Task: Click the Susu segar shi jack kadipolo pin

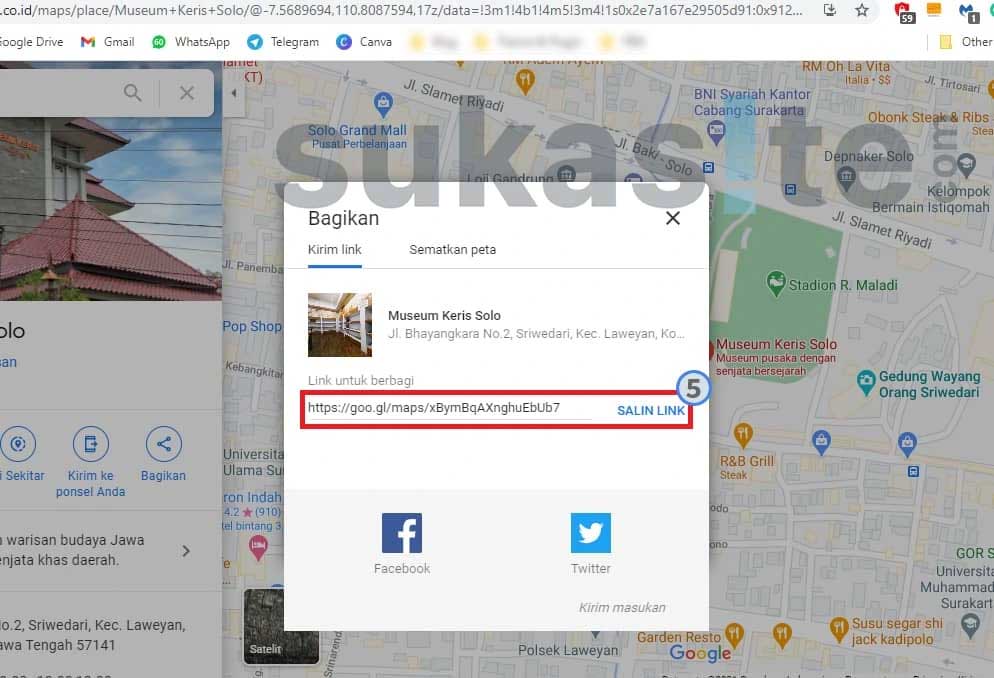Action: coord(839,630)
